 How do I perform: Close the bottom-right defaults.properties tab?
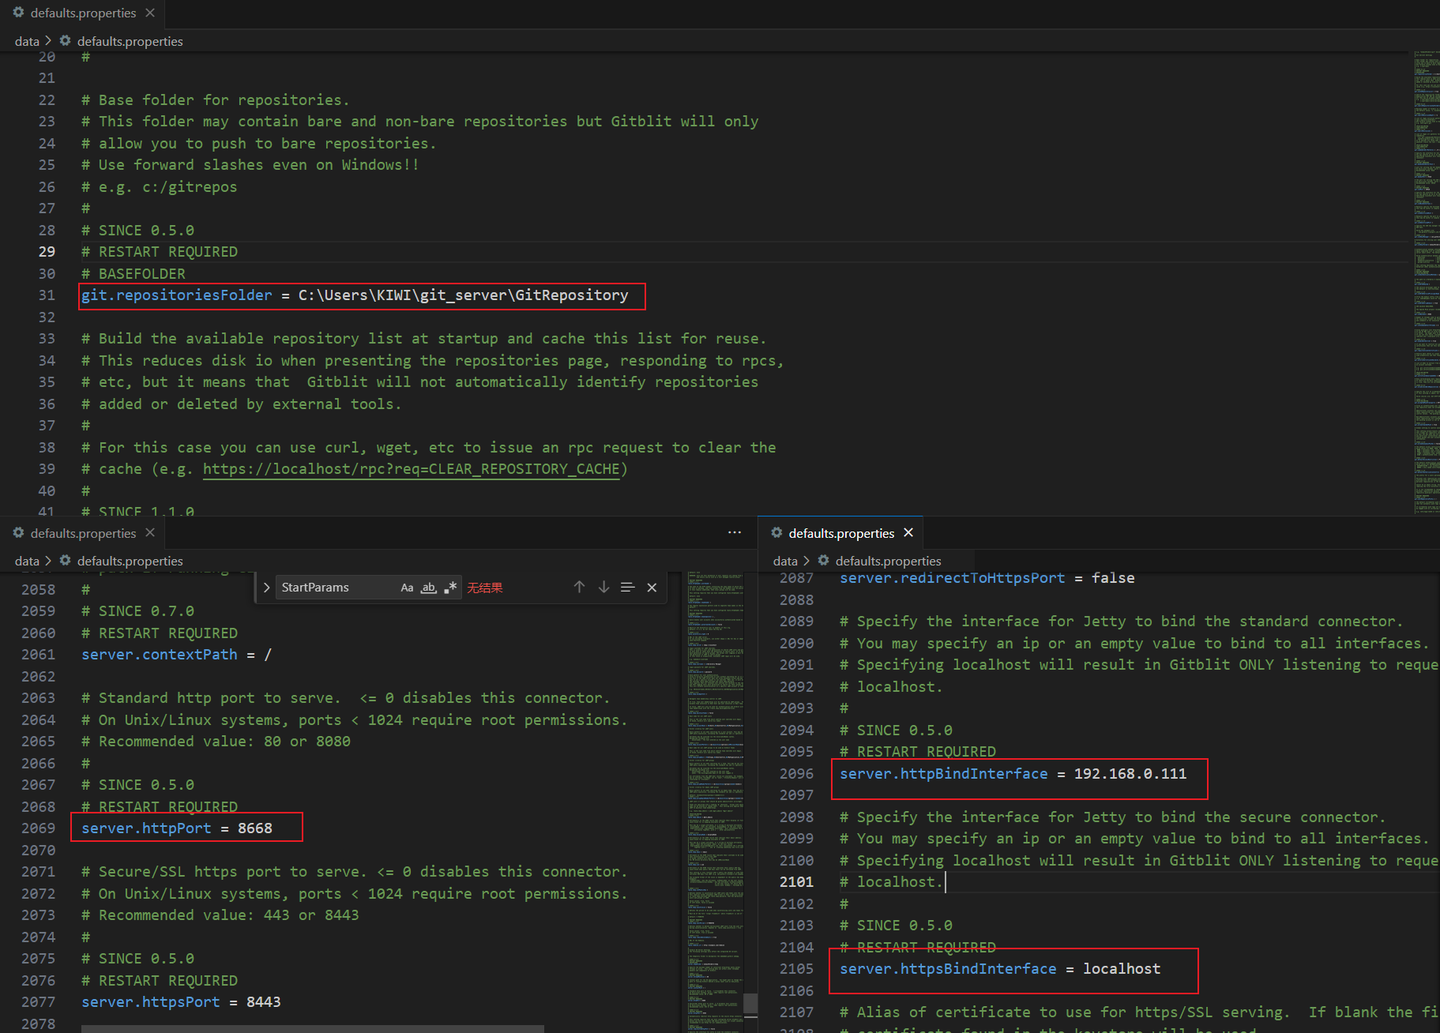[x=908, y=533]
